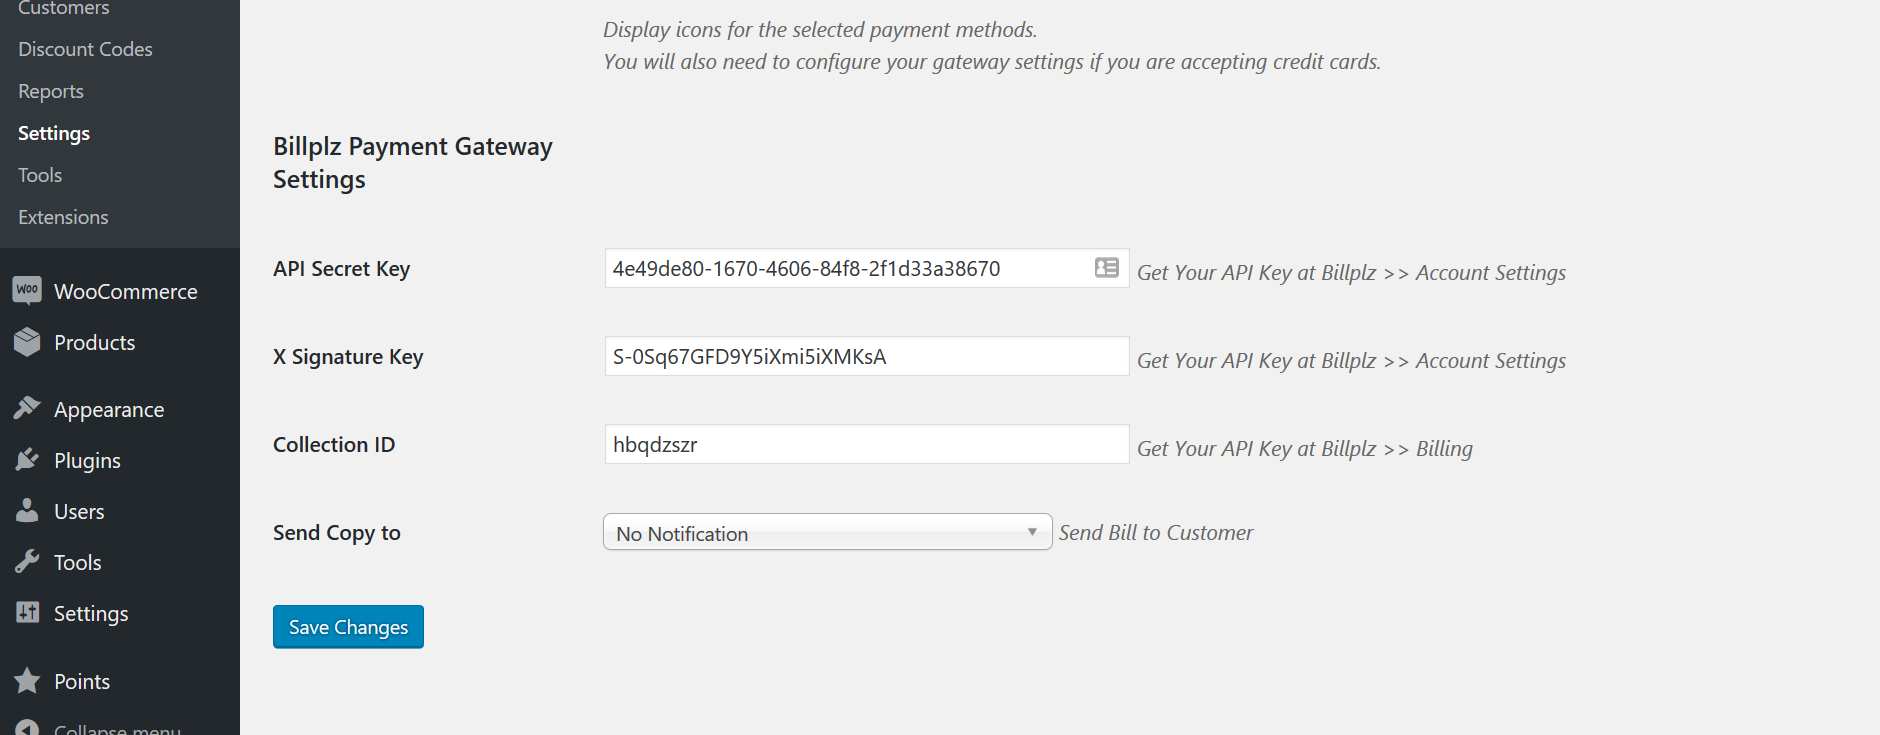This screenshot has width=1880, height=735.
Task: Click inside the API Secret Key field
Action: [846, 269]
